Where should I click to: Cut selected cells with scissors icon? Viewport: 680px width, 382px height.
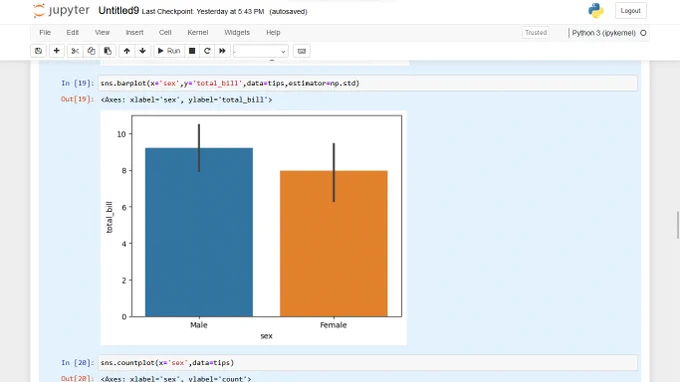click(x=75, y=51)
